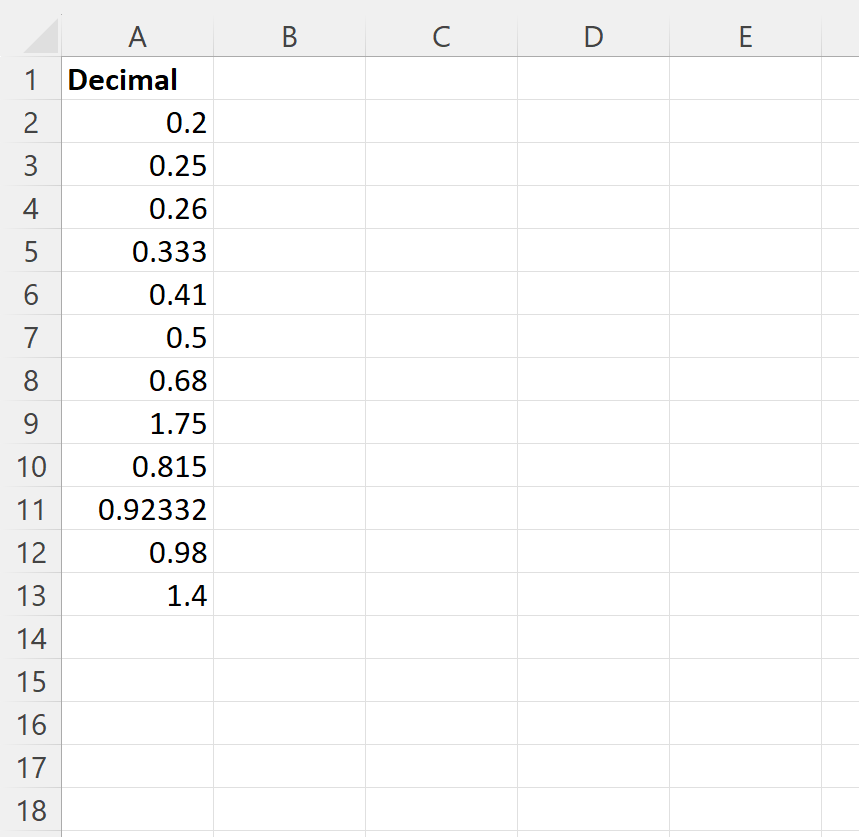Screen dimensions: 859x837
Task: Click the Select All corner button
Action: [x=33, y=36]
